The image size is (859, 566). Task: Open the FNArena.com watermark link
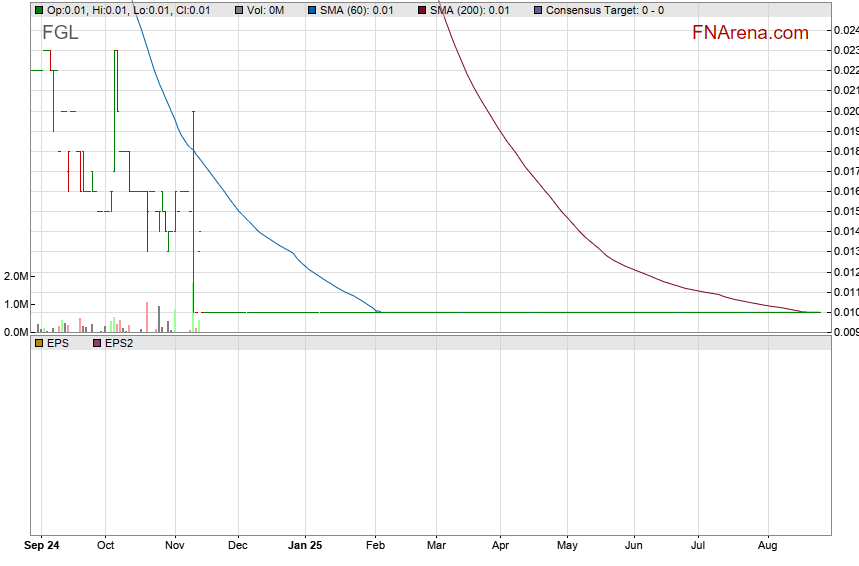[750, 33]
